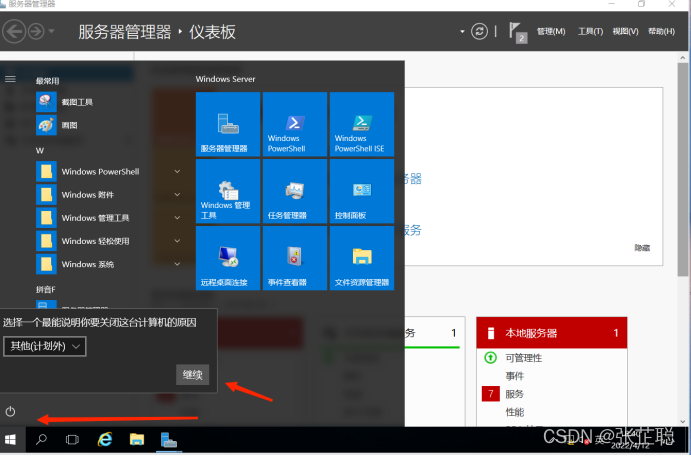Click the refresh icon in Server Manager
The height and width of the screenshot is (456, 691).
[479, 32]
